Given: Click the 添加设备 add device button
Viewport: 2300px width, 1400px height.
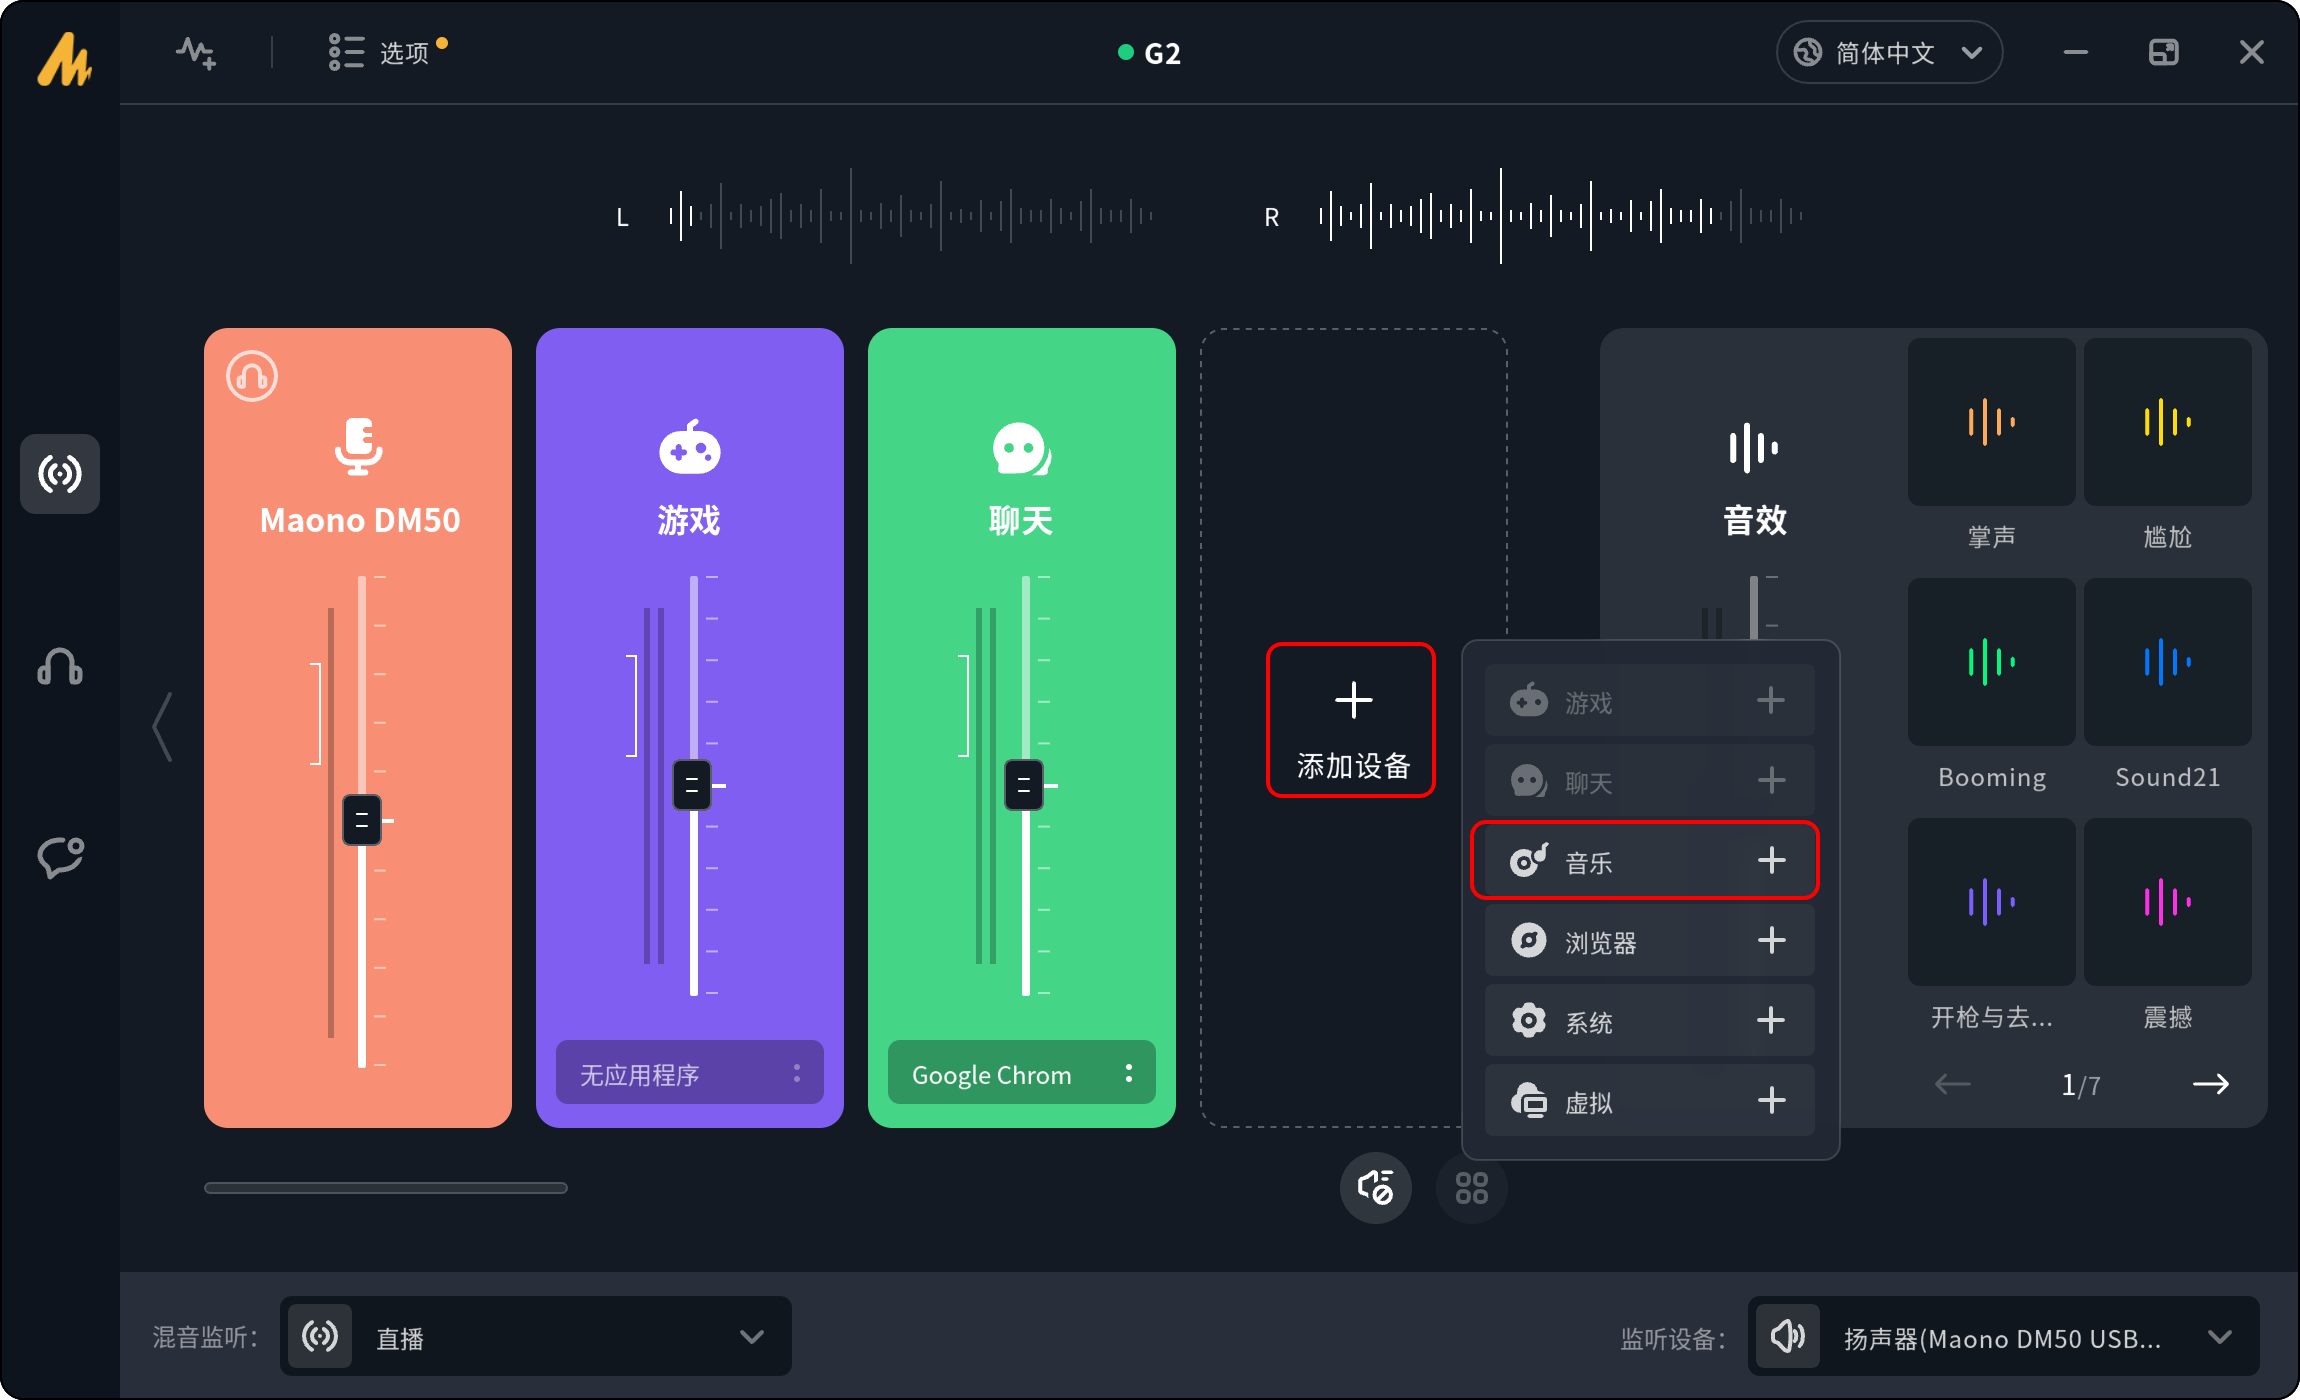Looking at the screenshot, I should 1351,720.
